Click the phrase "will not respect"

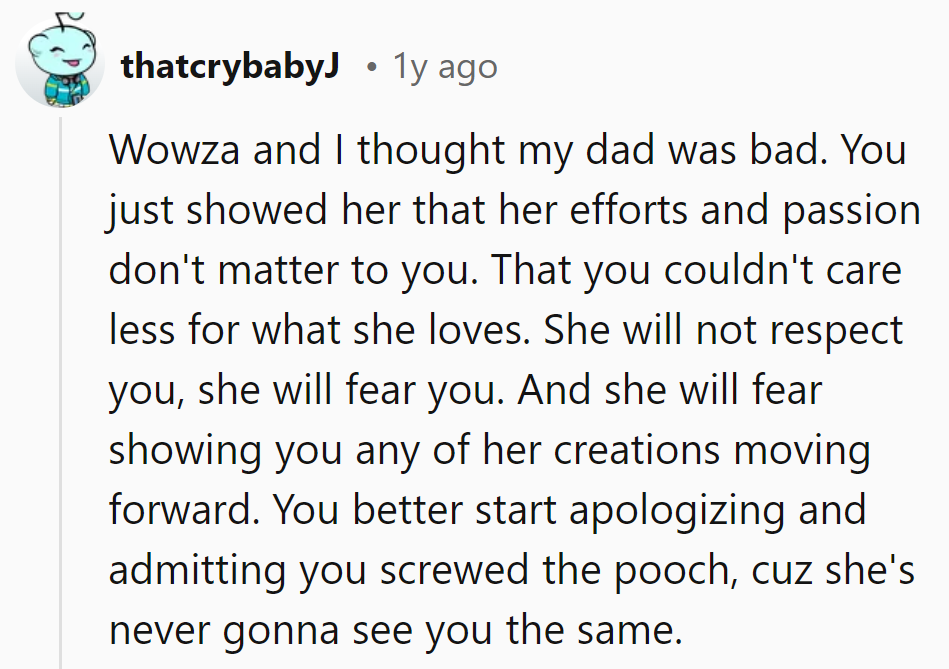coord(762,330)
